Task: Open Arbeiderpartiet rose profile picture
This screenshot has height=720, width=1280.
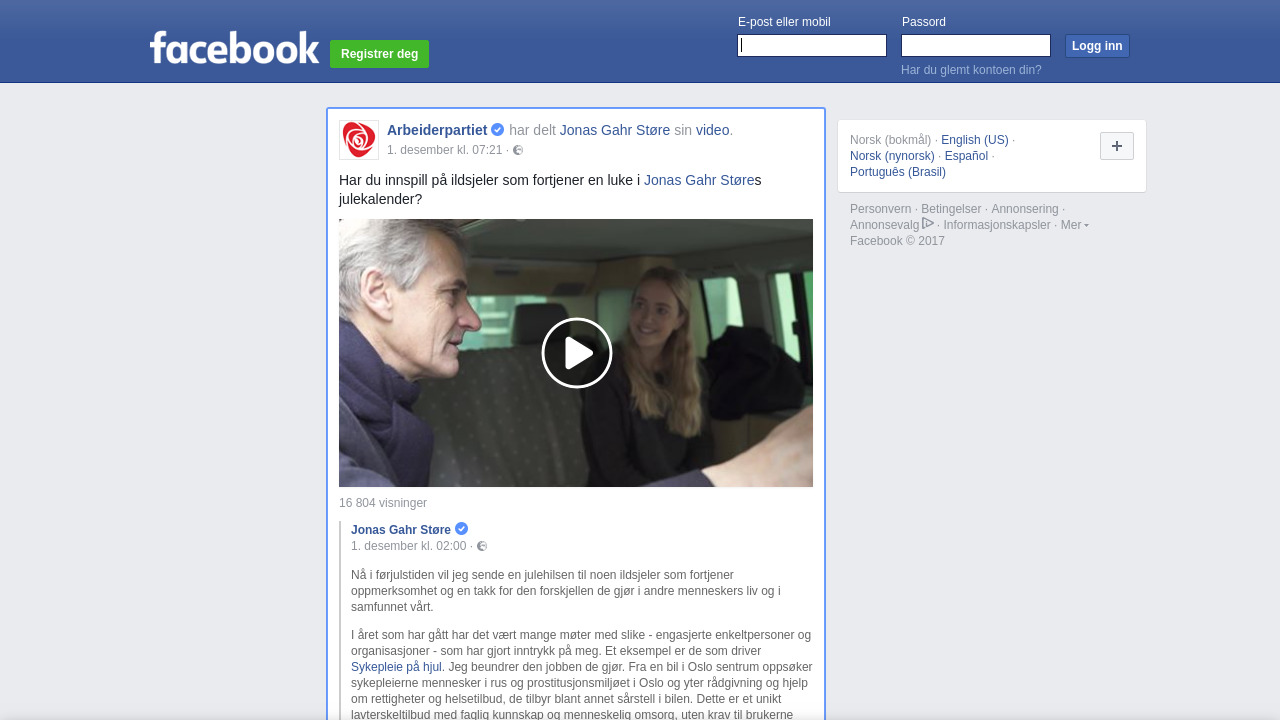Action: coord(359,140)
